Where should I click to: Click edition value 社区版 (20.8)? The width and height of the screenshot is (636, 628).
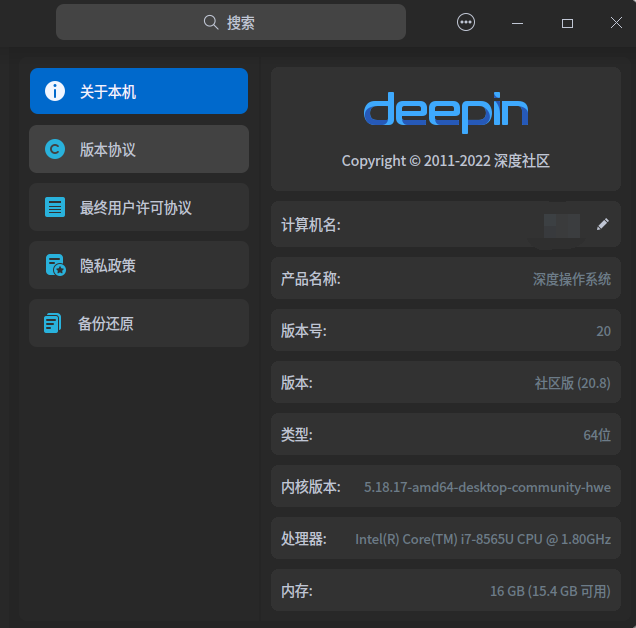pos(572,383)
